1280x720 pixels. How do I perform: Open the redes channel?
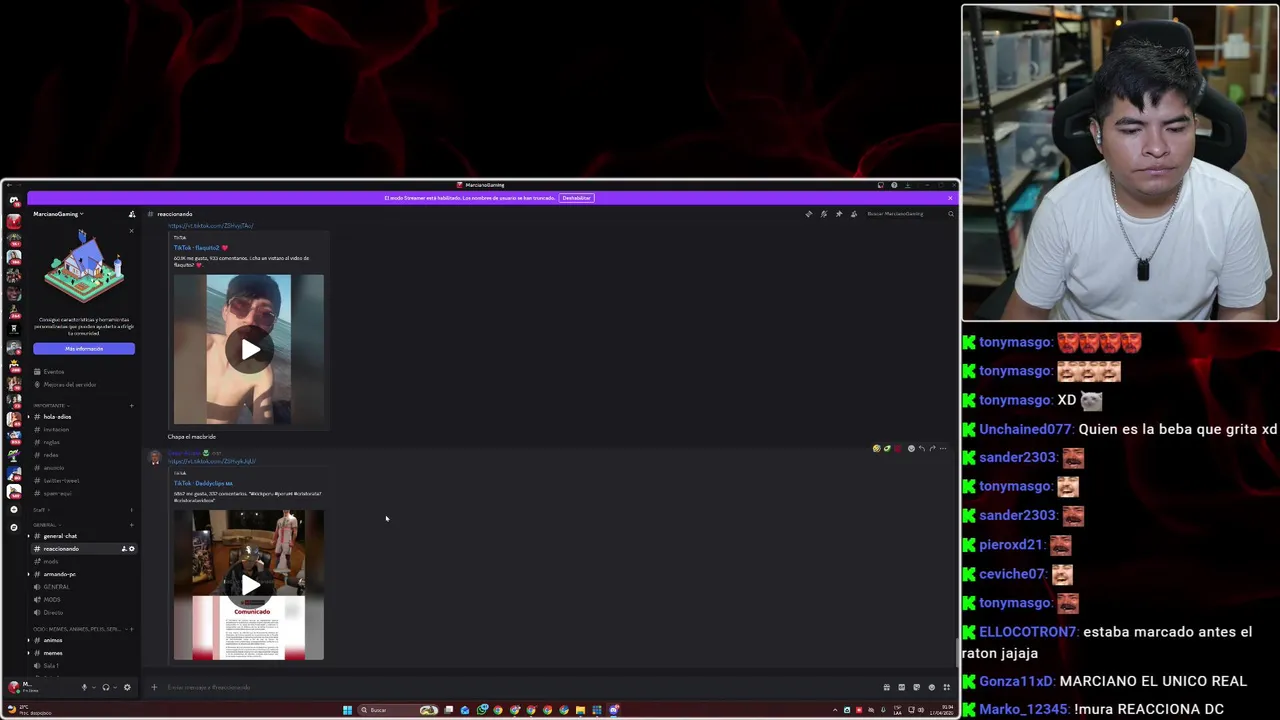(x=51, y=455)
